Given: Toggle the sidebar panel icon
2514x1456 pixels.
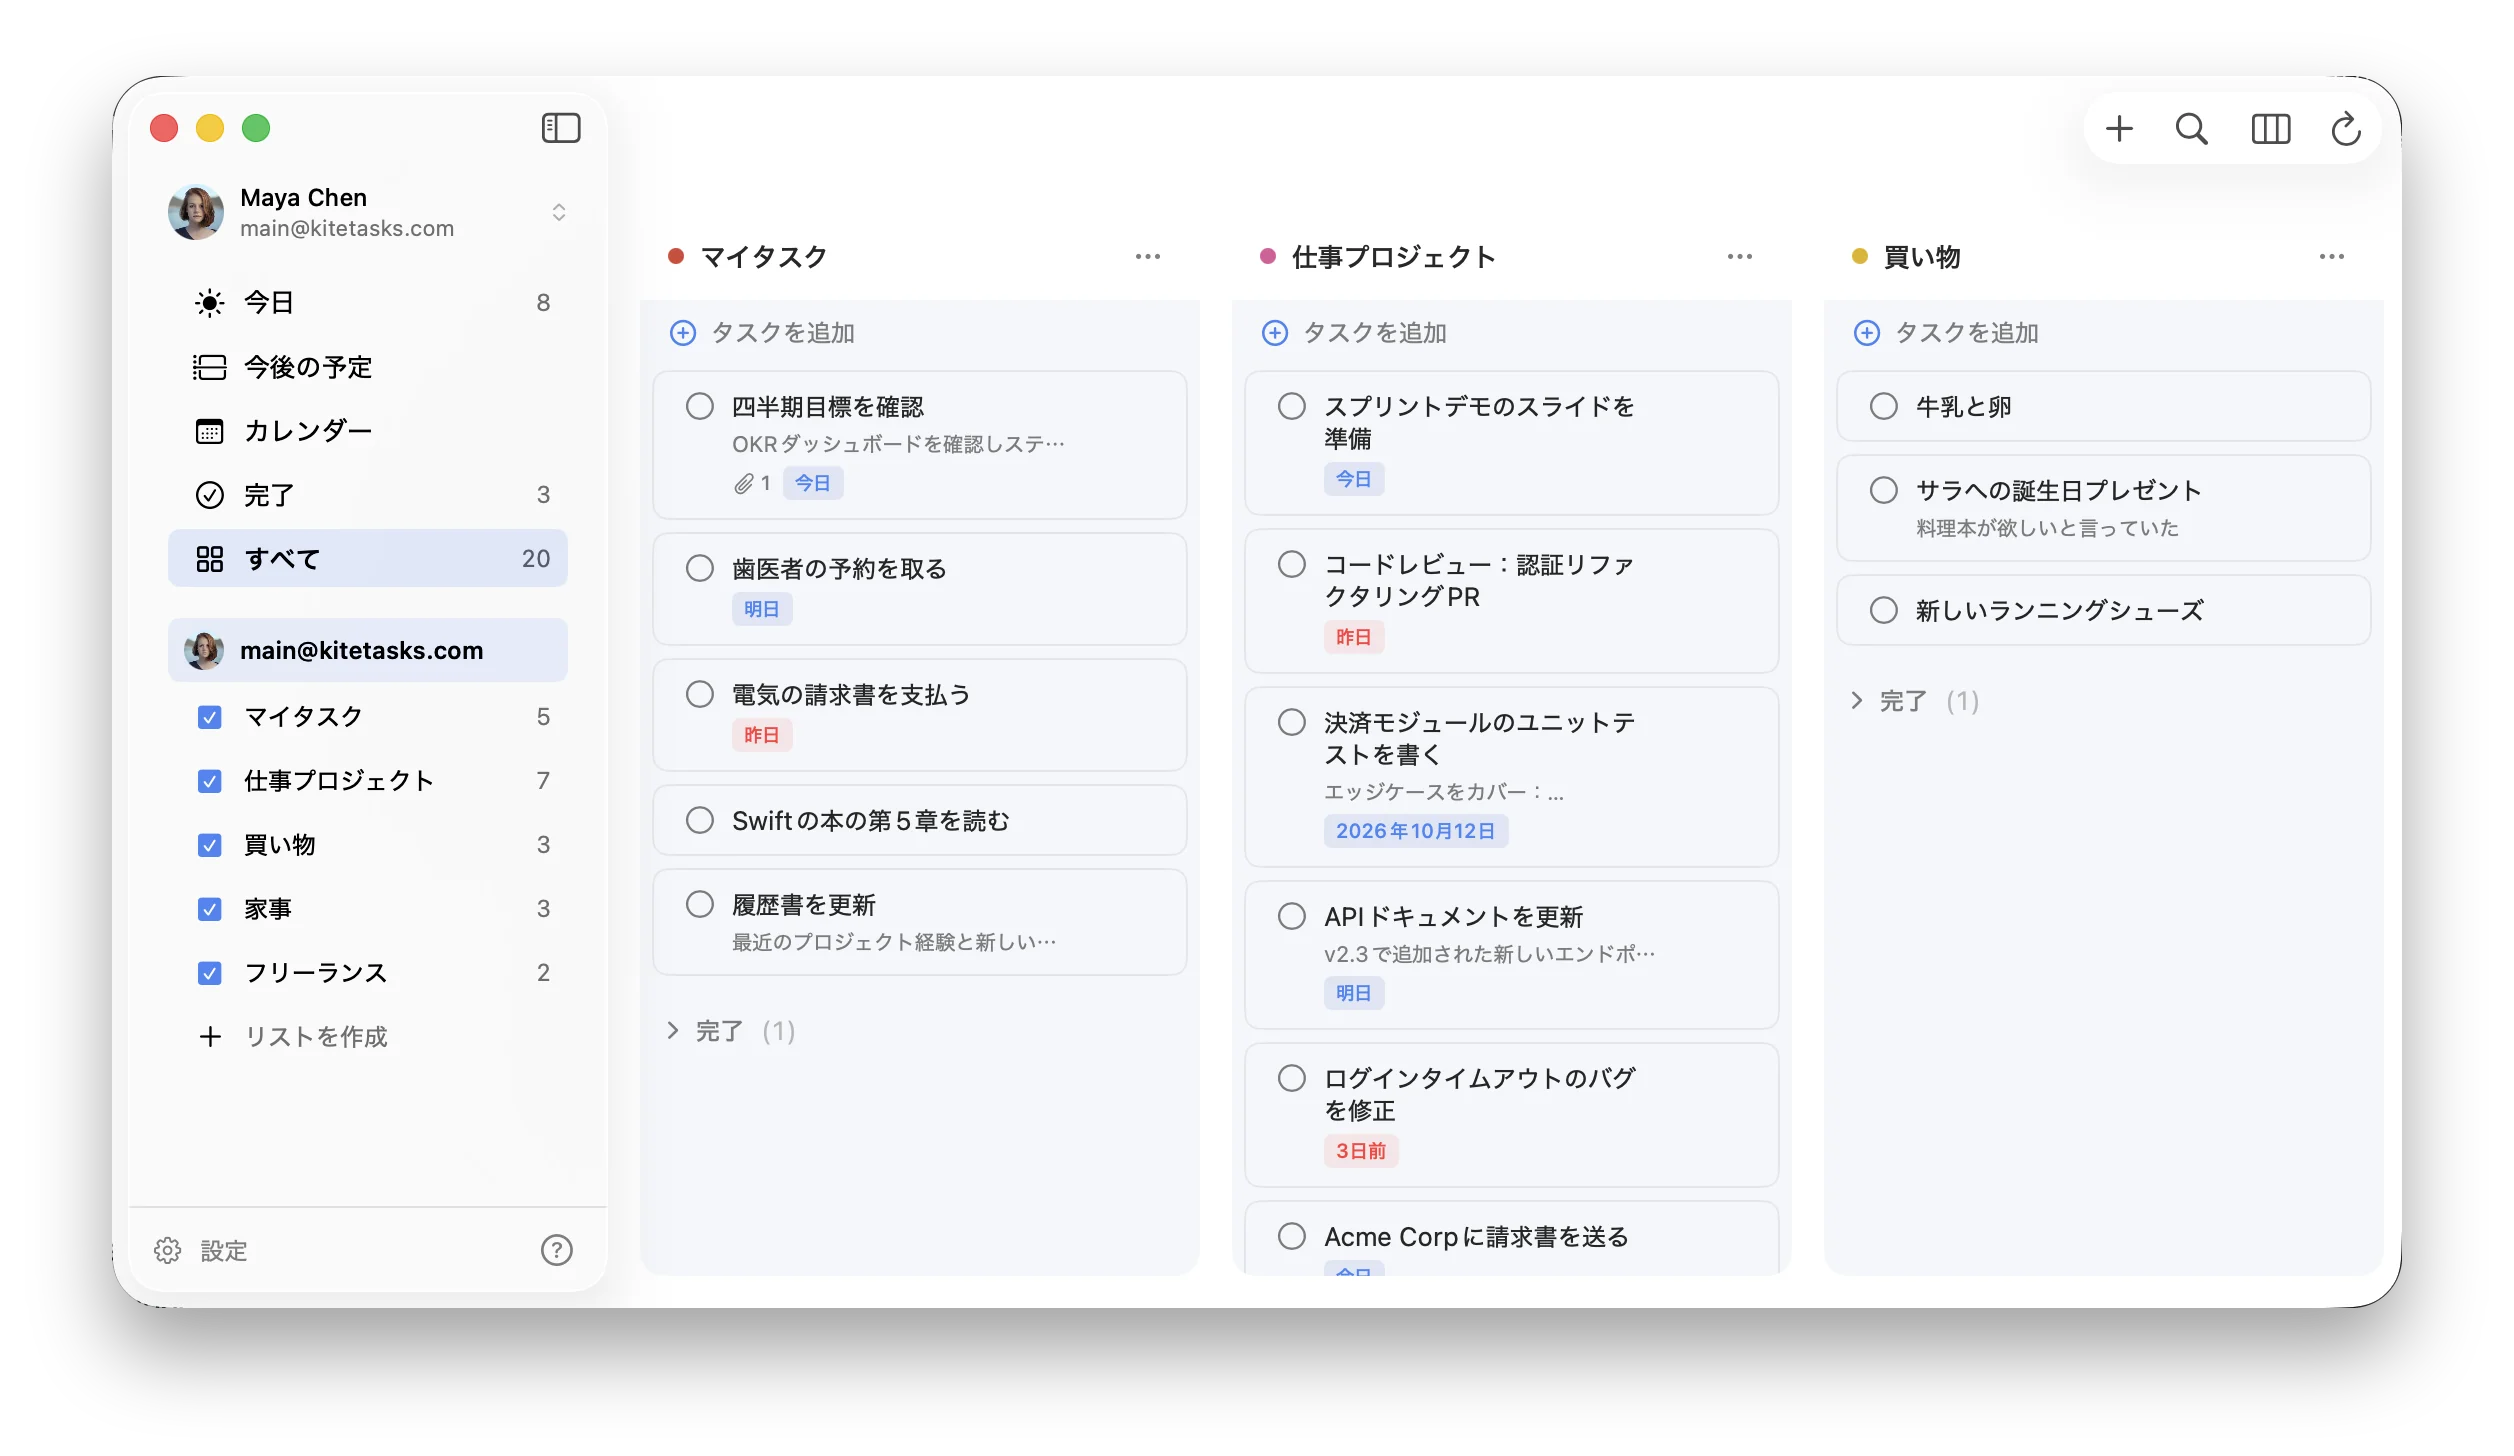Looking at the screenshot, I should (x=560, y=128).
